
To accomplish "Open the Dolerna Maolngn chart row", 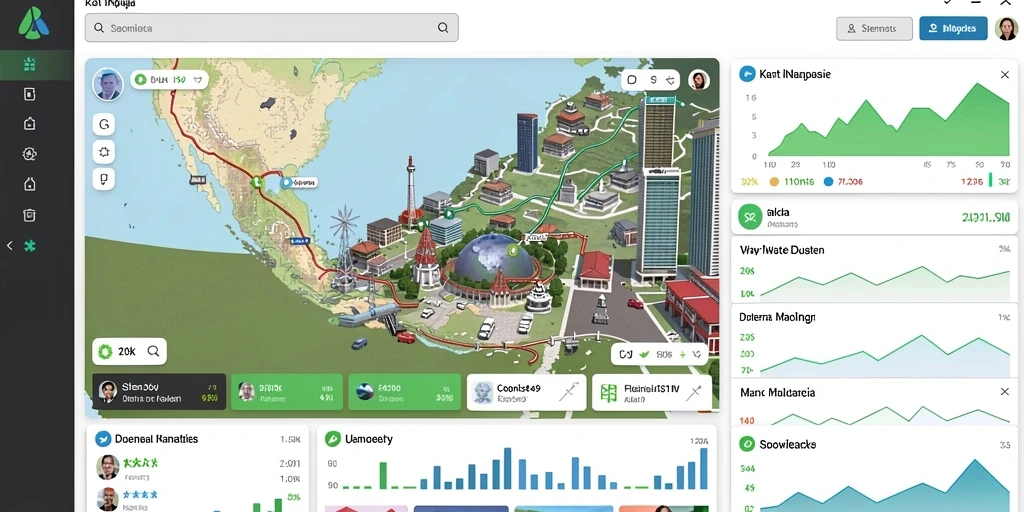I will [874, 340].
